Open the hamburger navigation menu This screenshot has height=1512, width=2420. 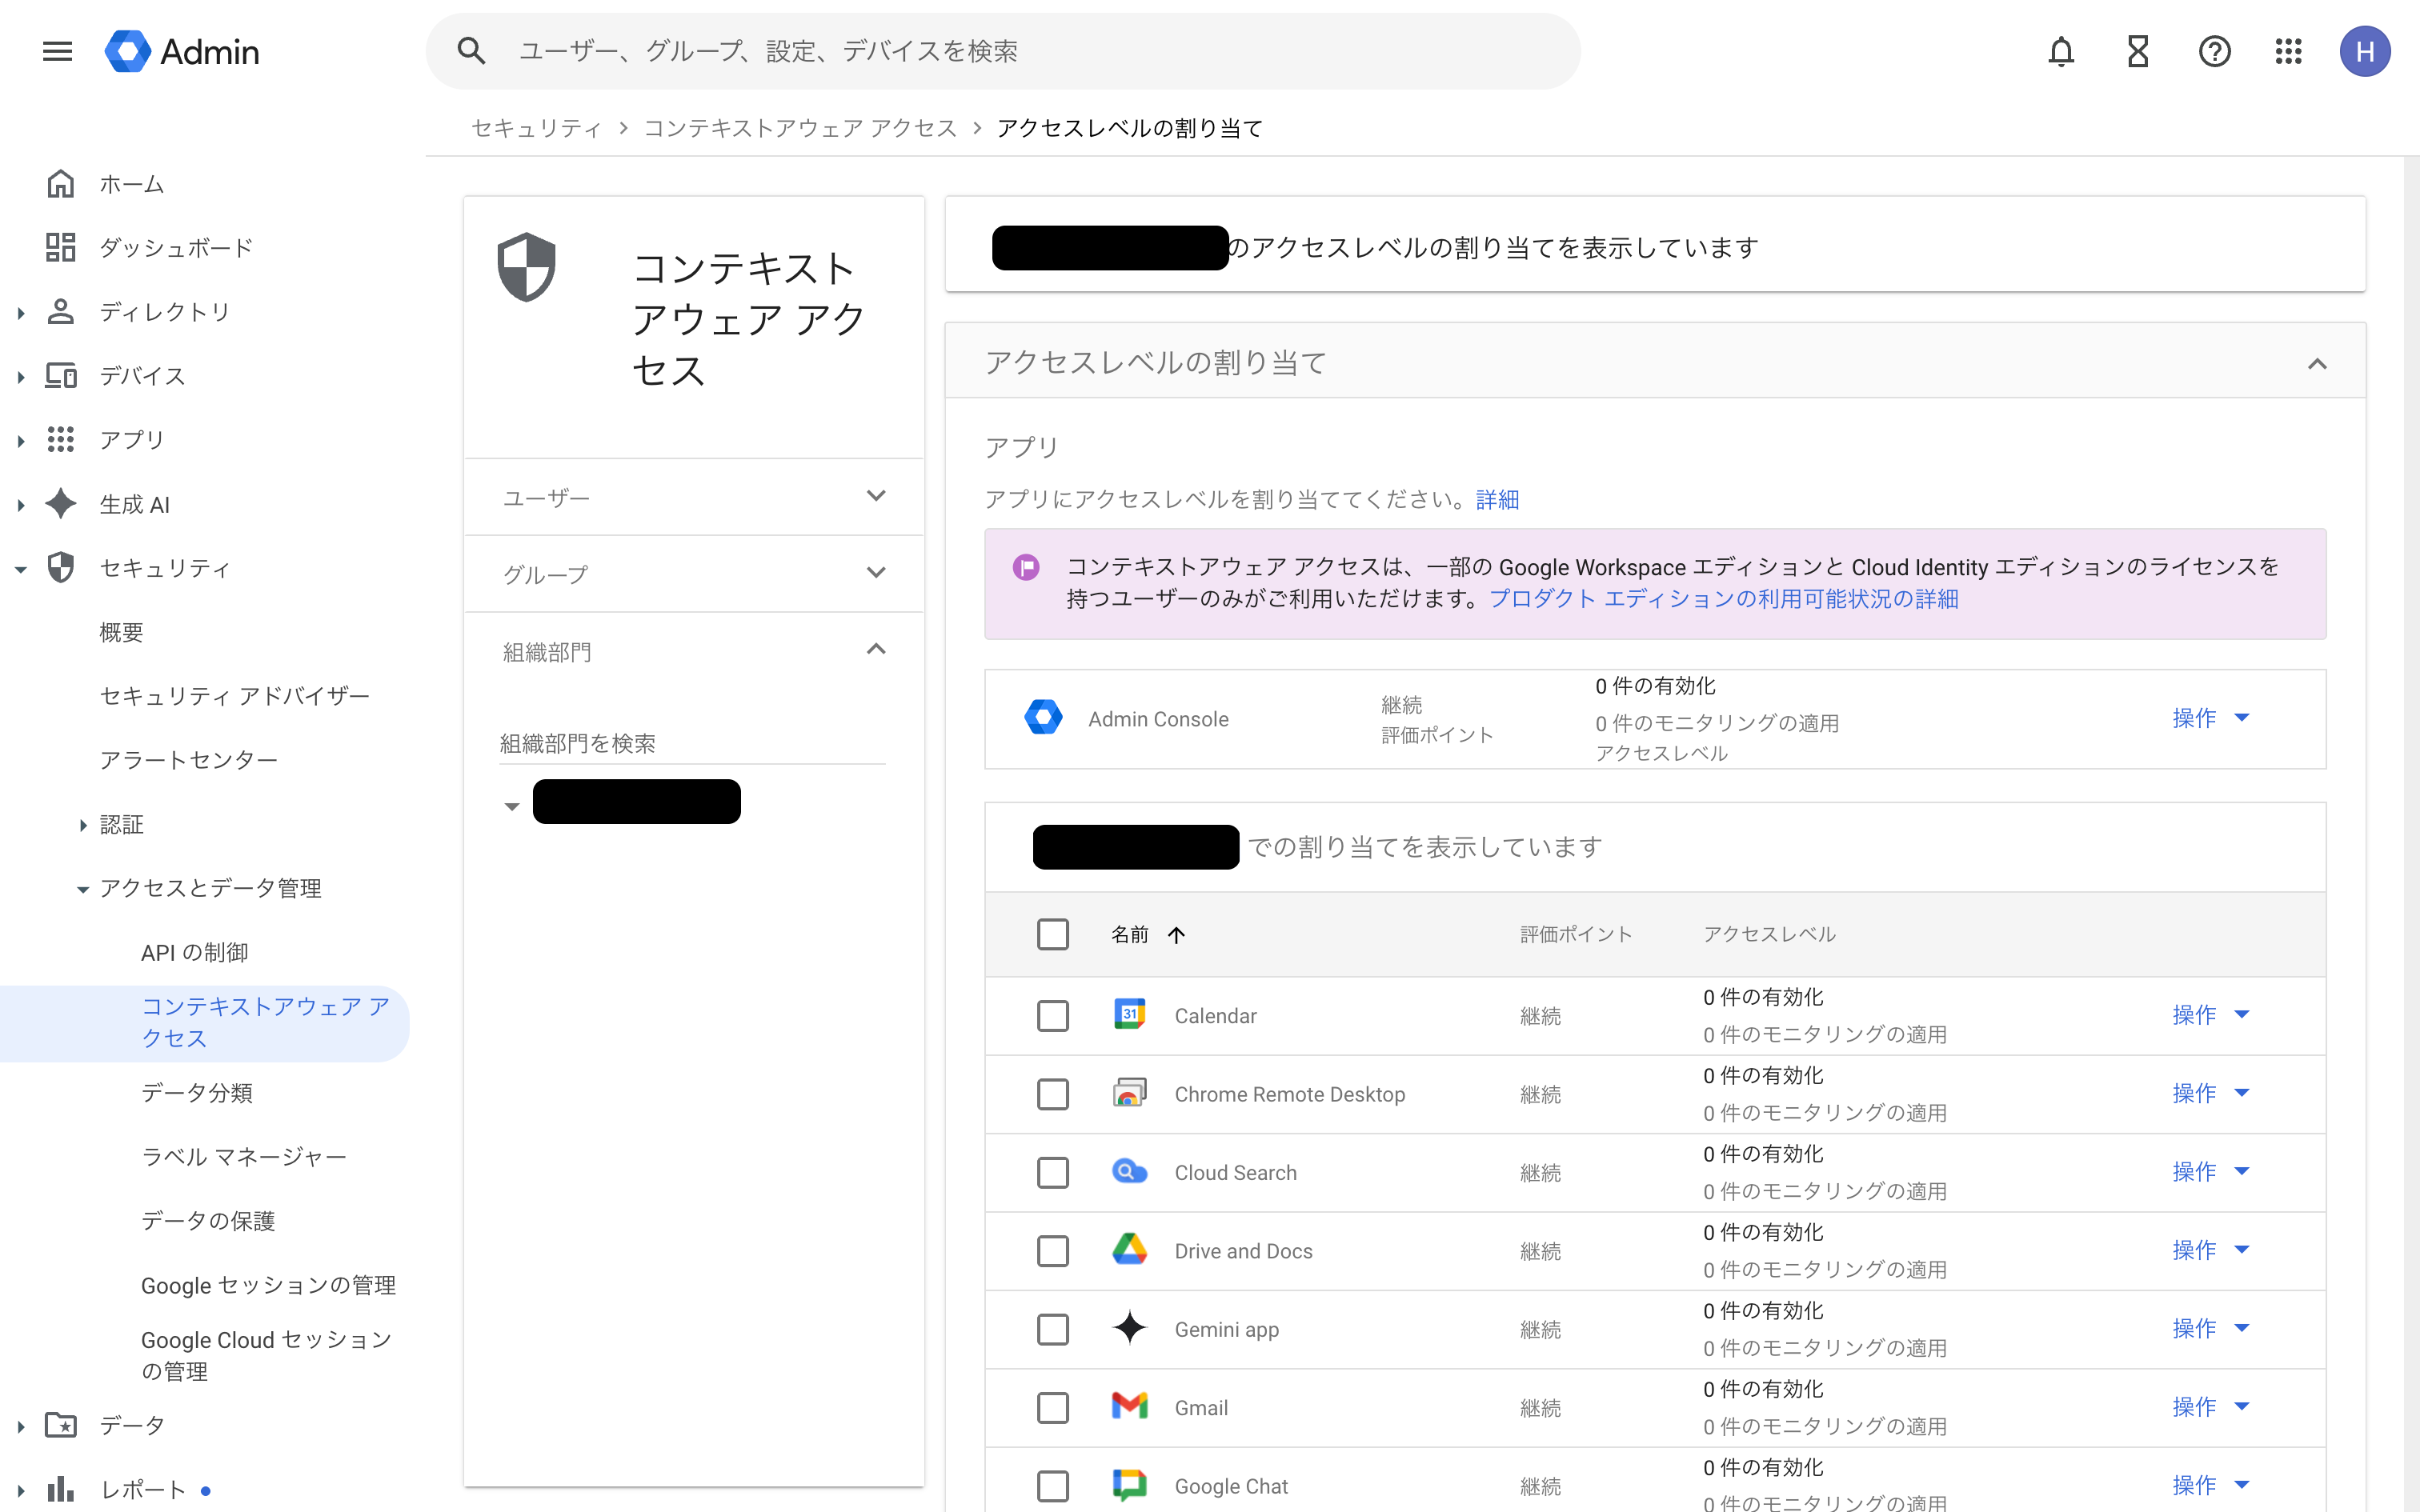57,51
